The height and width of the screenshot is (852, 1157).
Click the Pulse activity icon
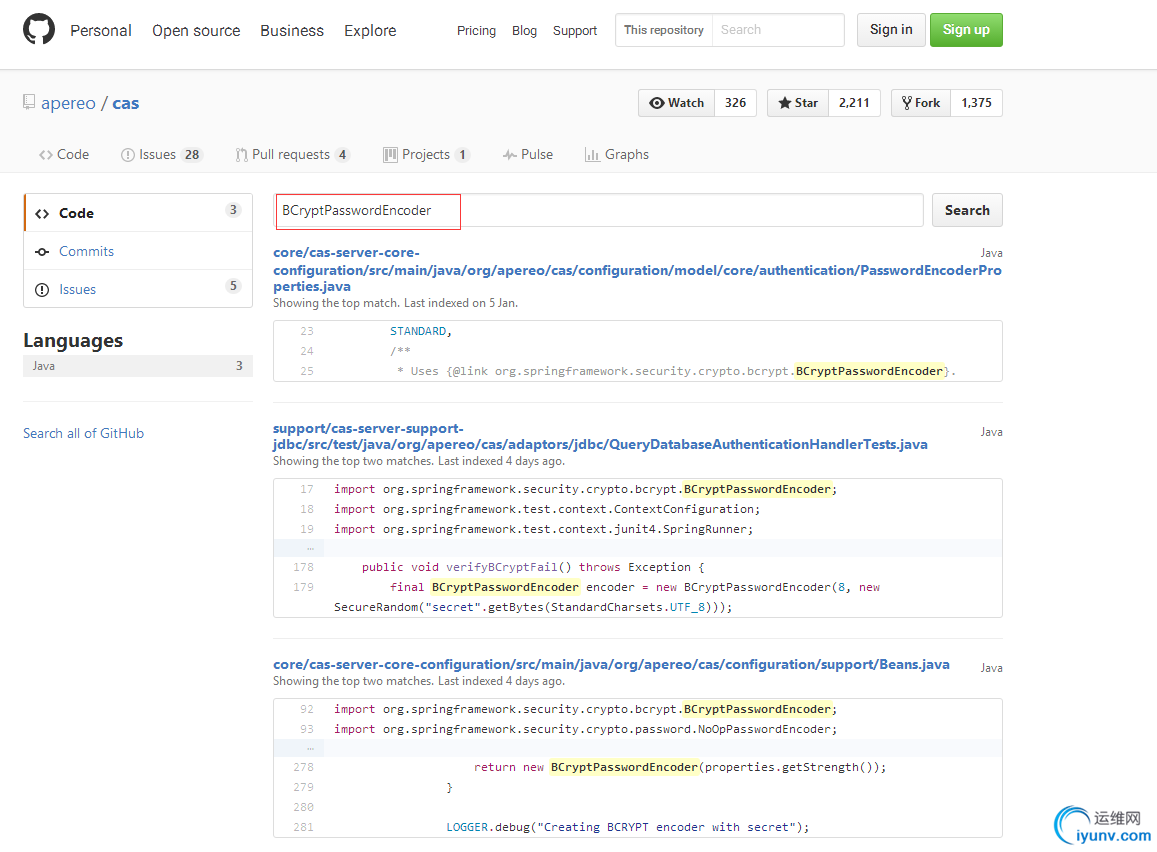pyautogui.click(x=509, y=155)
